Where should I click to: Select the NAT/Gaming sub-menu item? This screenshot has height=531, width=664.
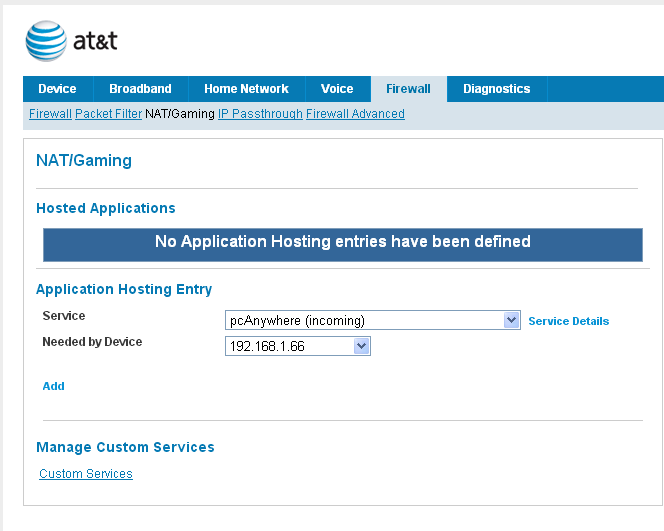pyautogui.click(x=180, y=114)
